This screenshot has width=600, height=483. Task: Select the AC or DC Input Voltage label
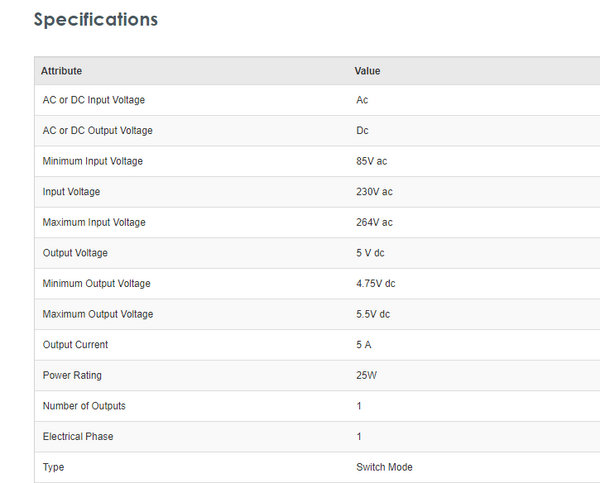click(94, 100)
